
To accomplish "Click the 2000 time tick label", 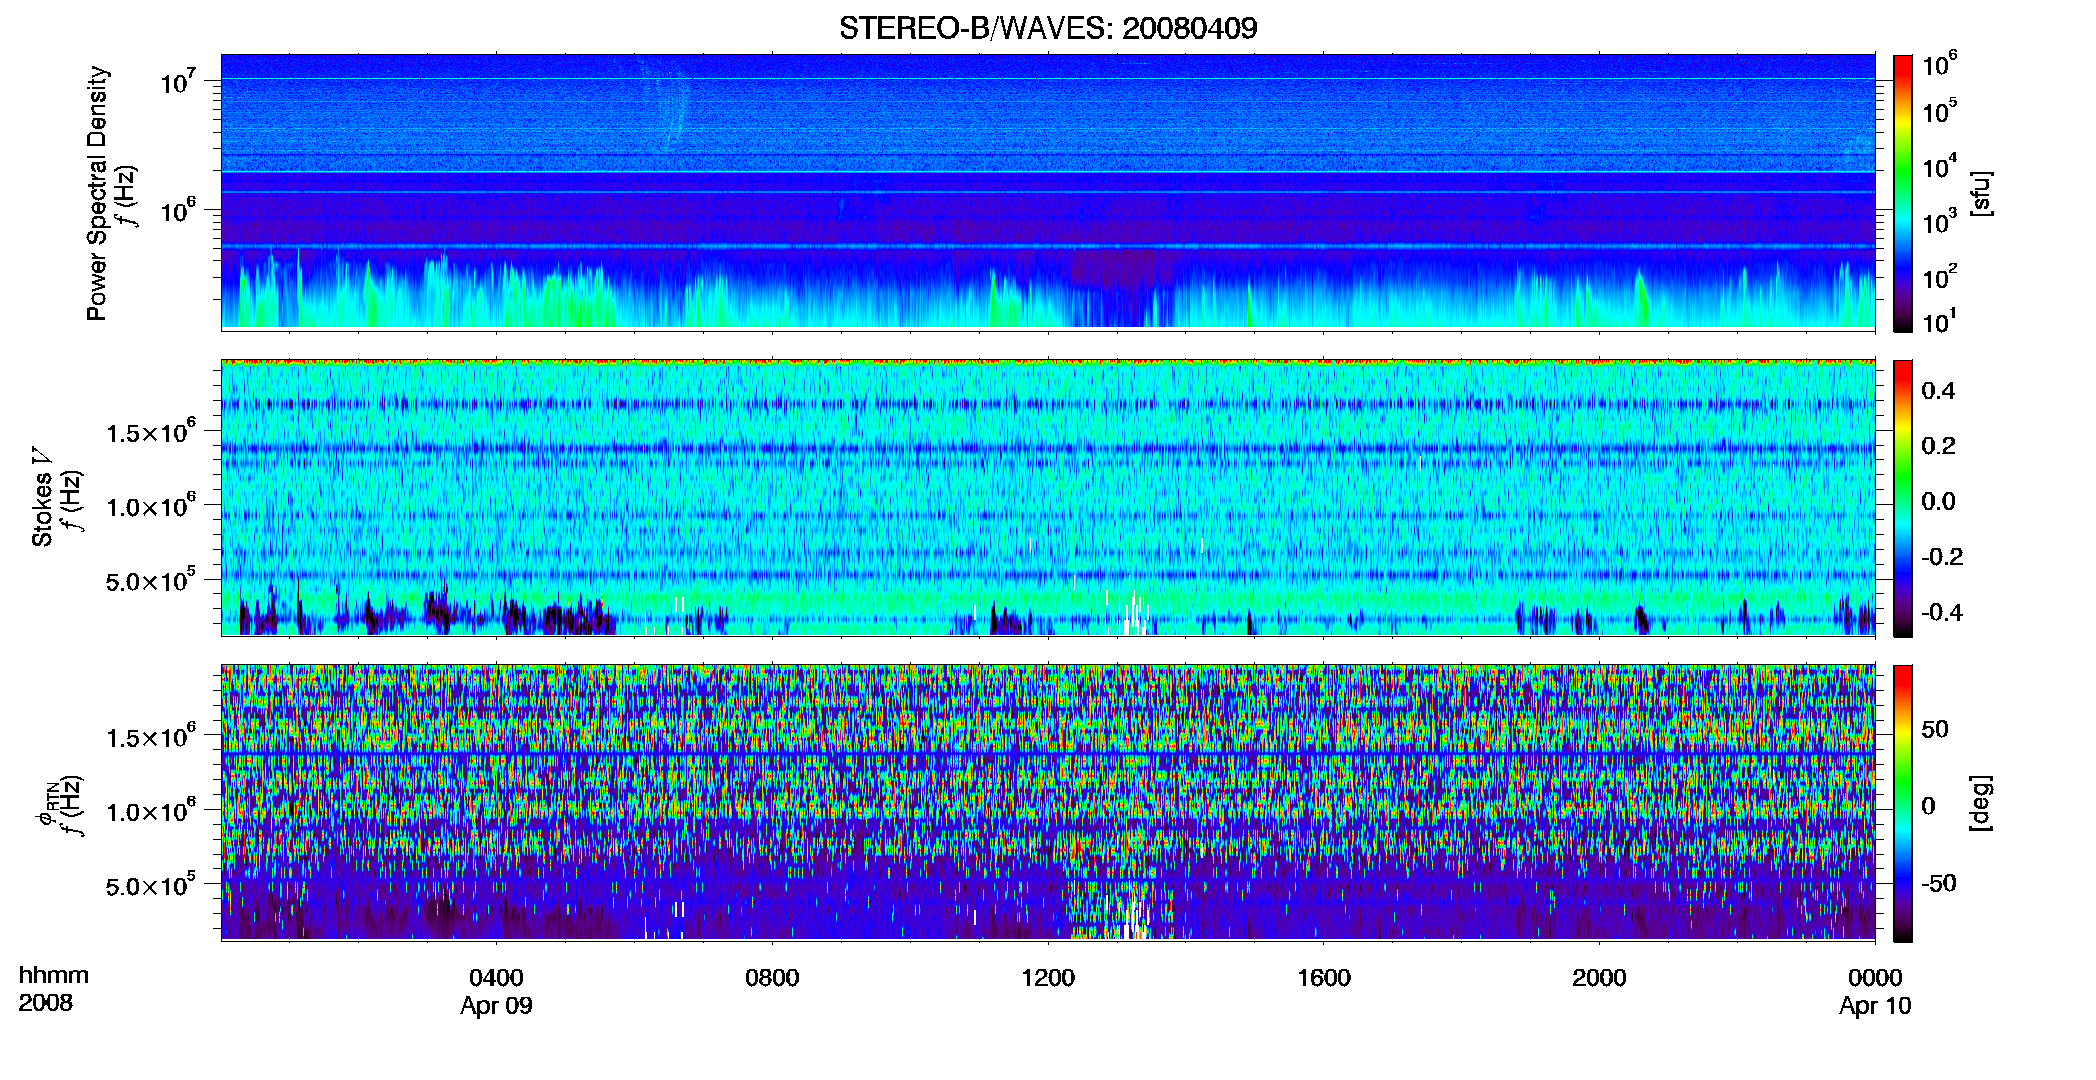I will pos(1599,978).
